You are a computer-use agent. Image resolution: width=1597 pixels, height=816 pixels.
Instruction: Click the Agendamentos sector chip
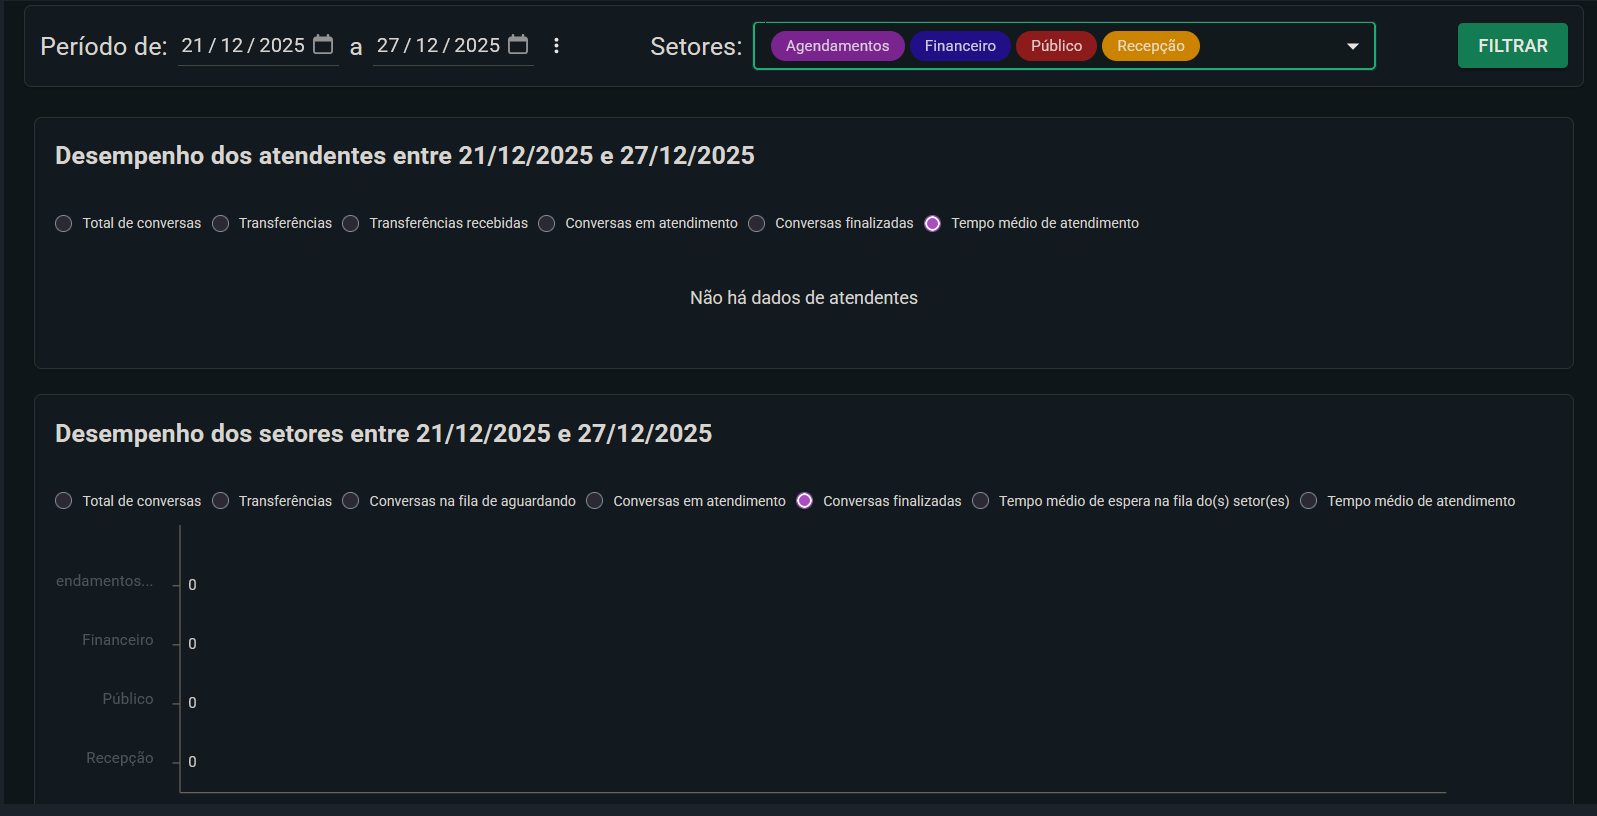pos(837,46)
